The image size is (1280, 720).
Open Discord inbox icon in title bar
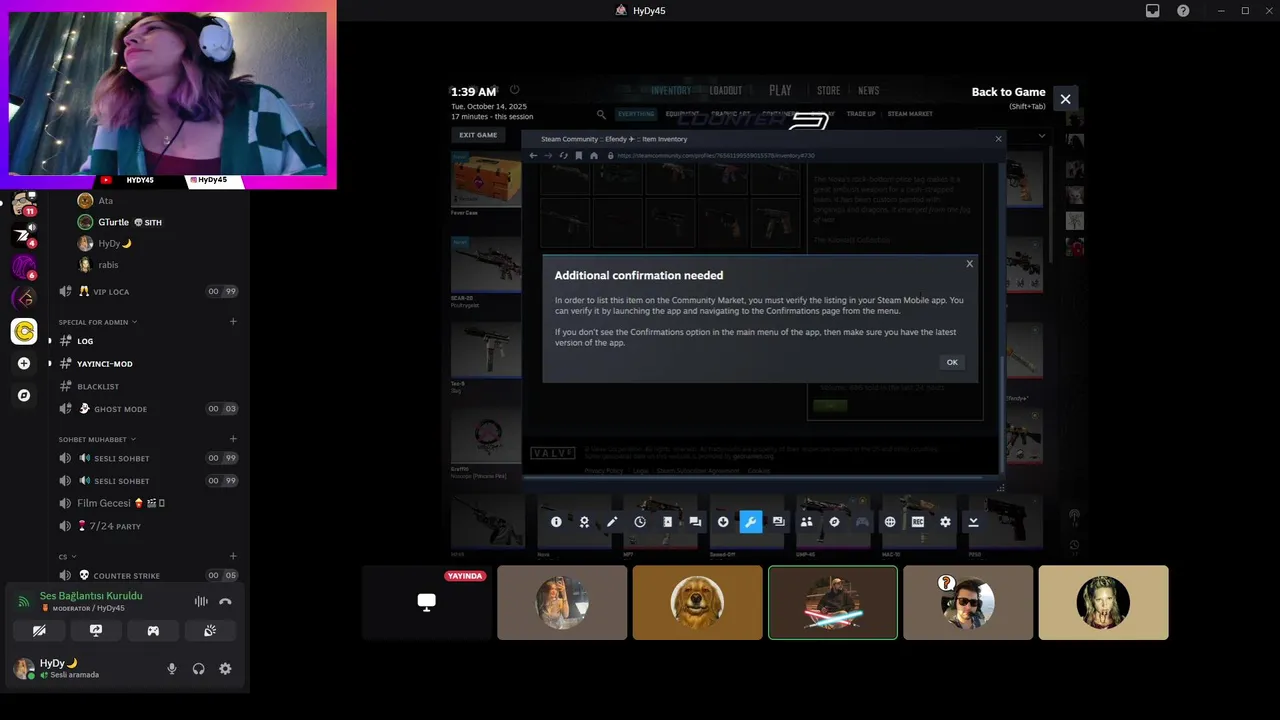1153,11
